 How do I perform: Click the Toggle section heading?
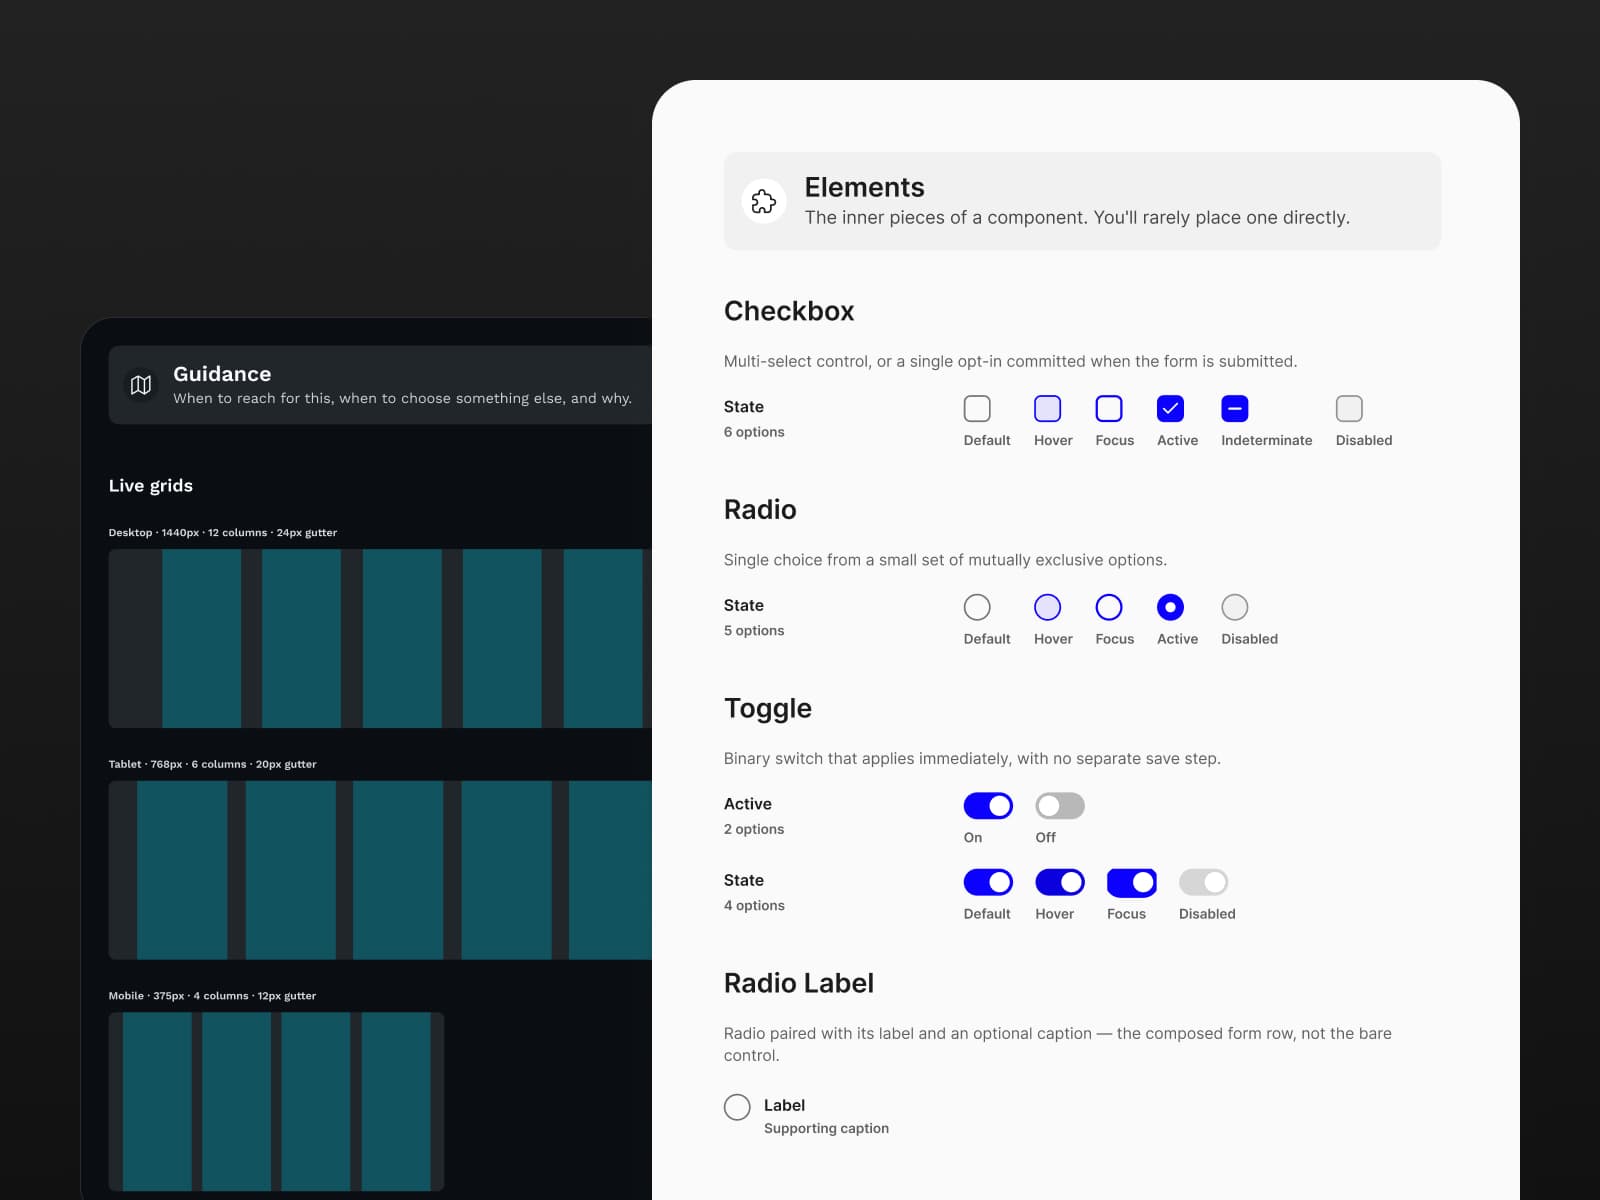tap(768, 708)
